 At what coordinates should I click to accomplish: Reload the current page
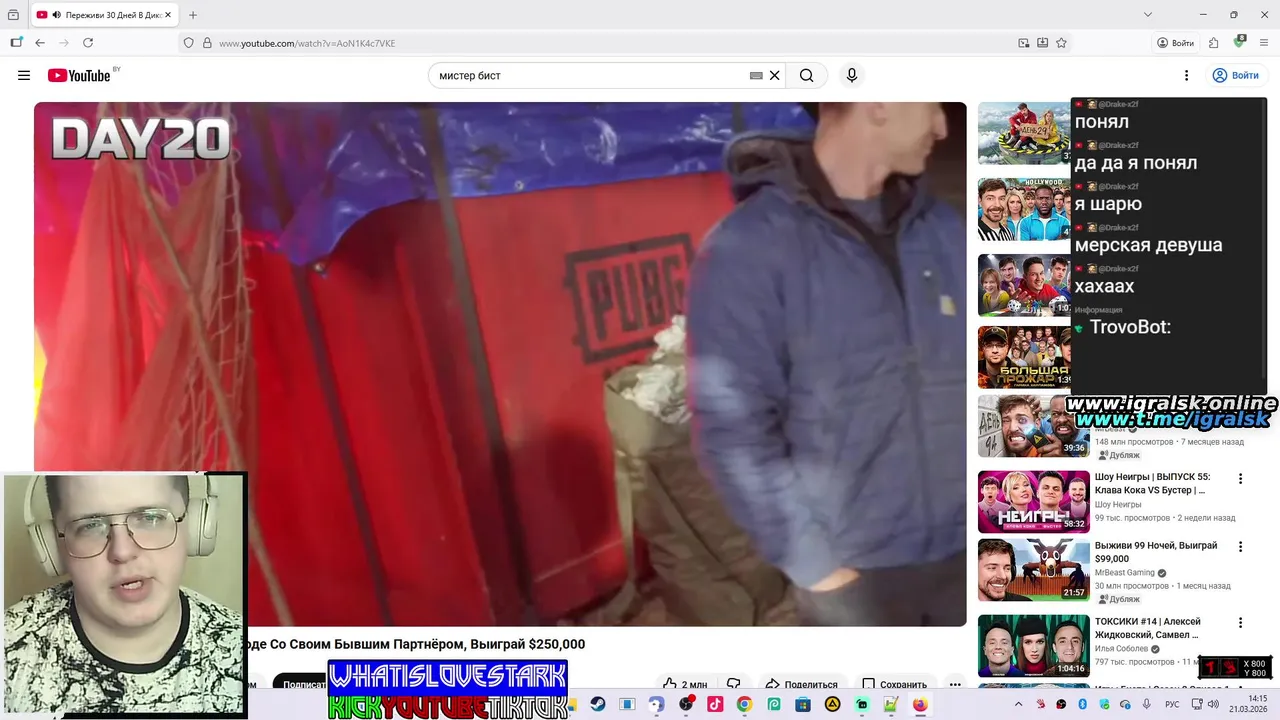click(88, 43)
